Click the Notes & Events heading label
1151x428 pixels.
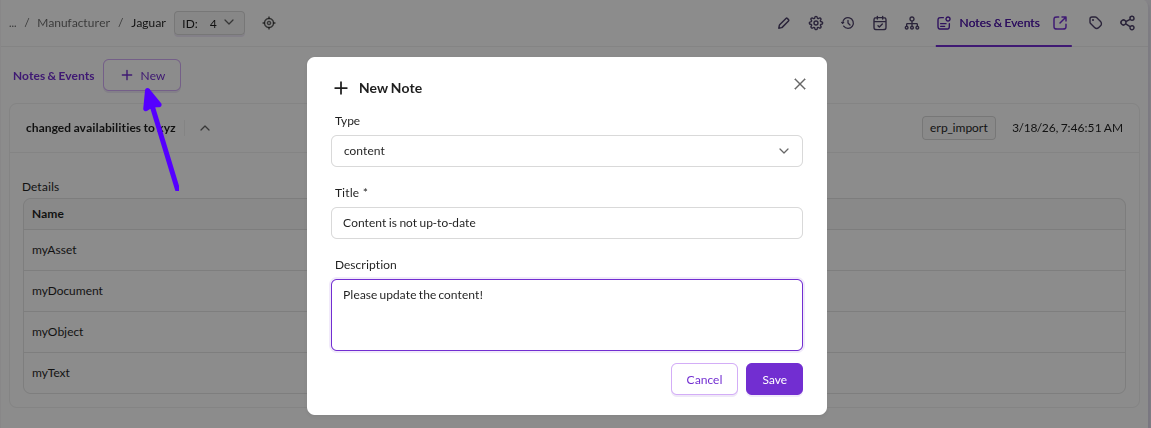(x=54, y=76)
